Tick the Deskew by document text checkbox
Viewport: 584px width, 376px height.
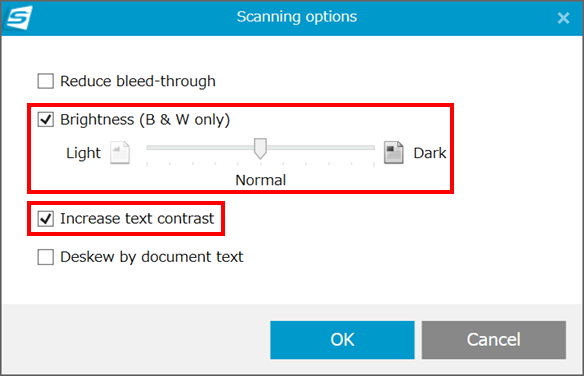pos(45,257)
